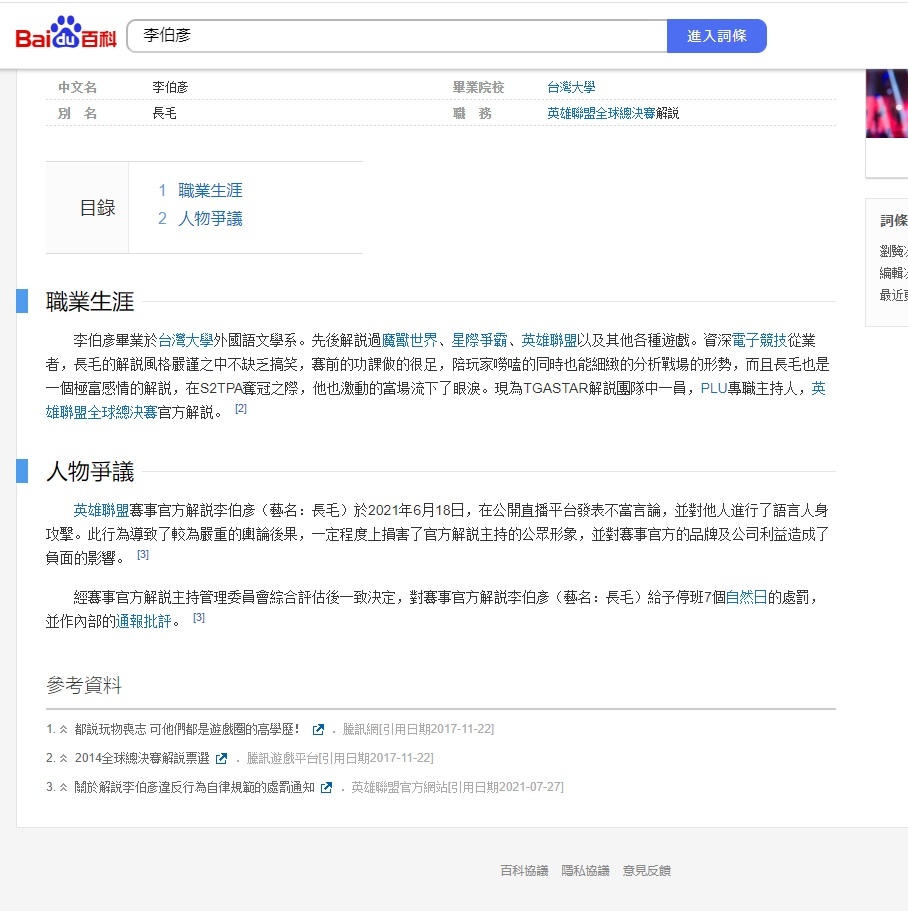Click source text 騰訊網[引用日期2017-11-22]

click(418, 729)
